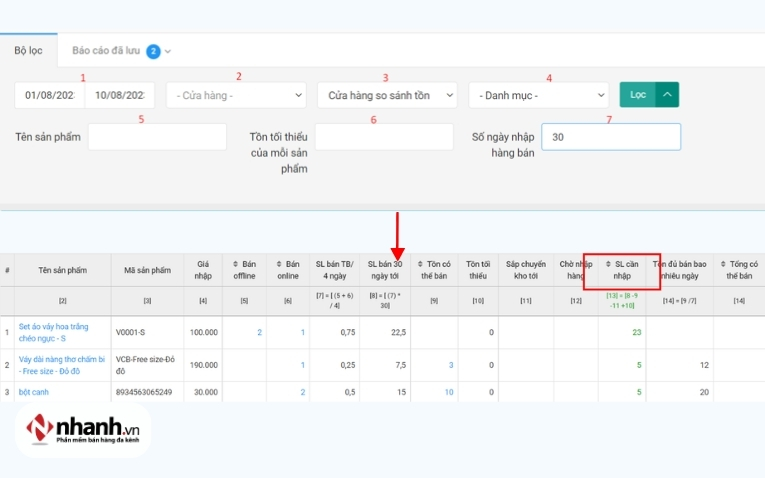Click the end date 10/08 field
This screenshot has width=765, height=478.
[x=120, y=96]
